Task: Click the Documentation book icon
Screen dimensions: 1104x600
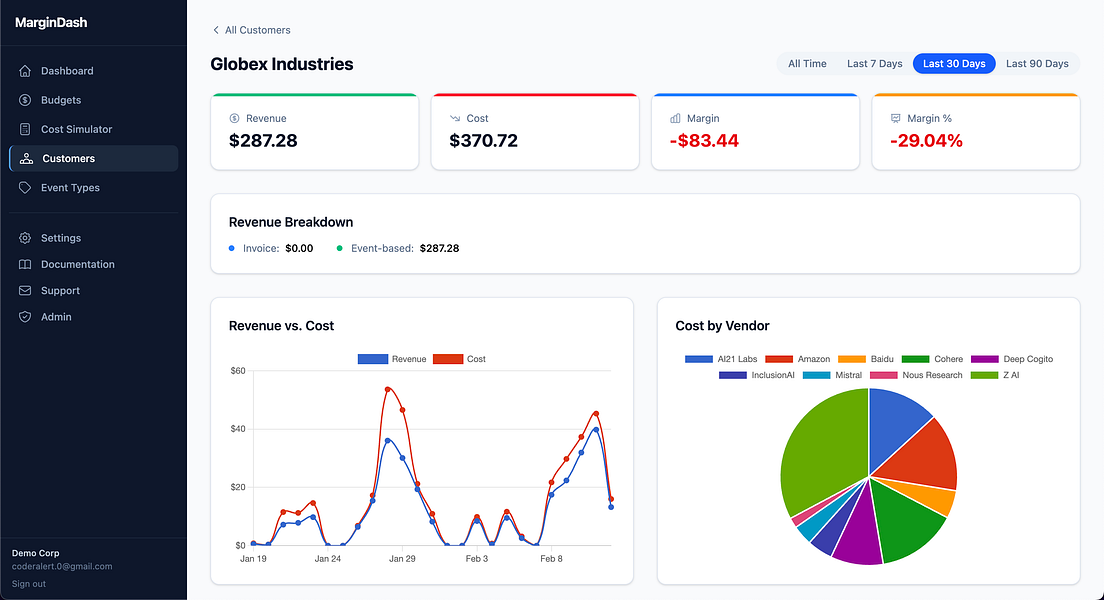Action: pyautogui.click(x=25, y=265)
